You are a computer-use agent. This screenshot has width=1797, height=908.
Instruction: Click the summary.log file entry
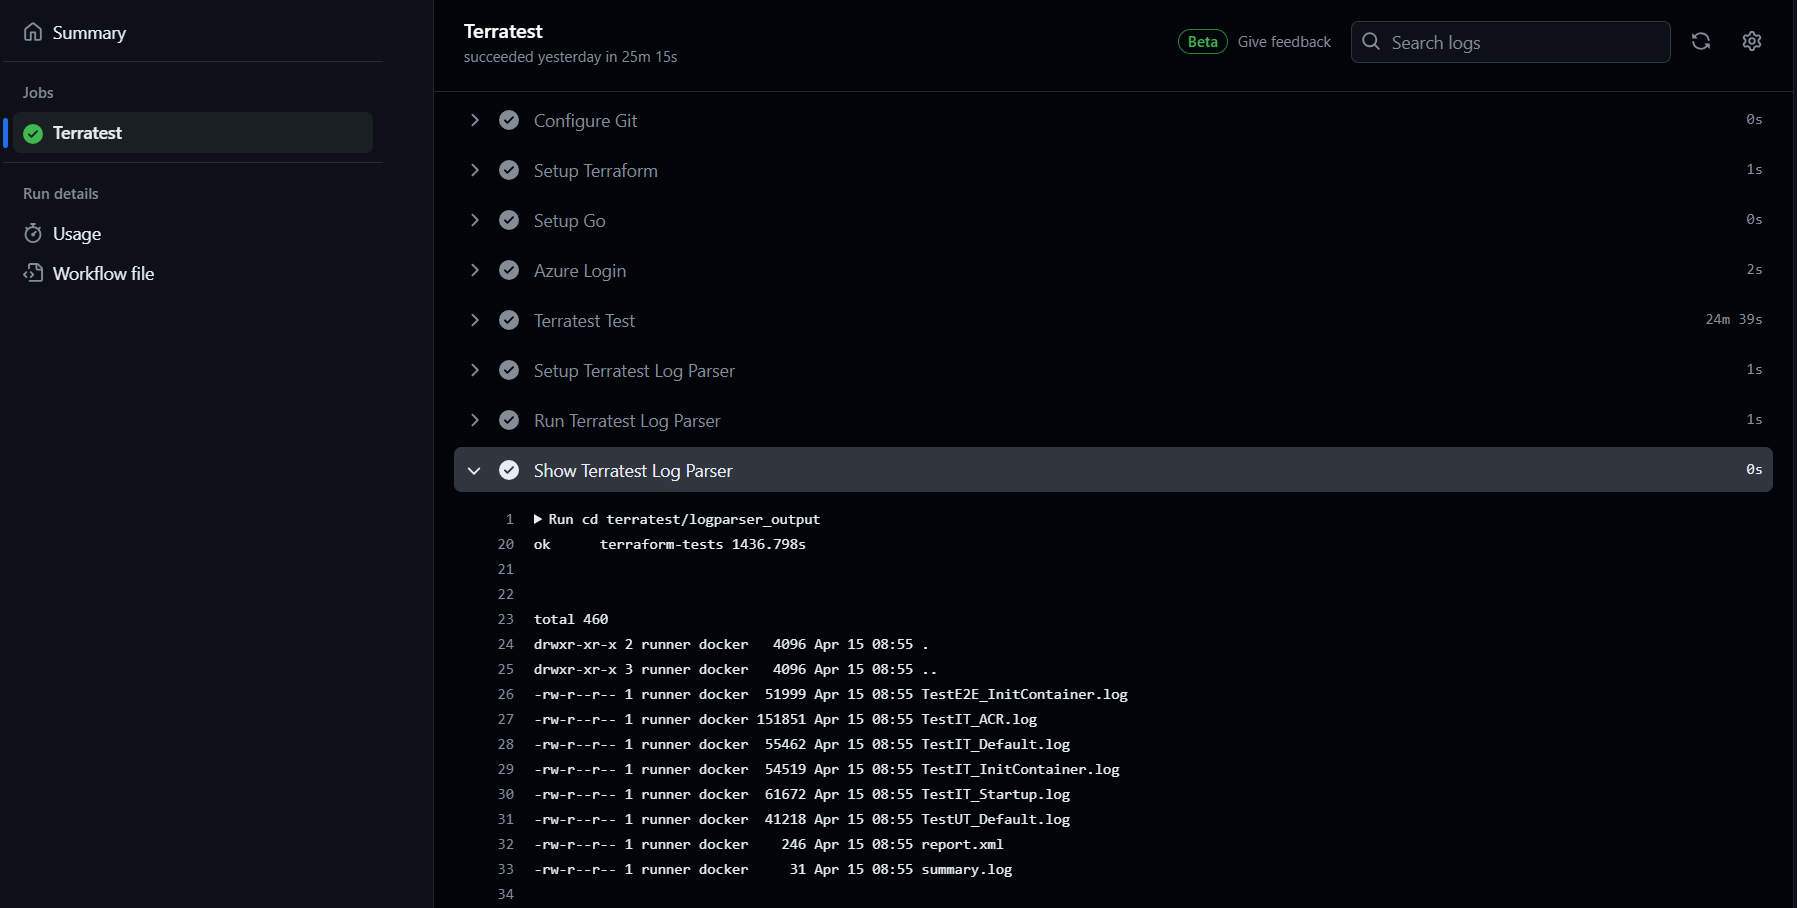click(x=966, y=869)
